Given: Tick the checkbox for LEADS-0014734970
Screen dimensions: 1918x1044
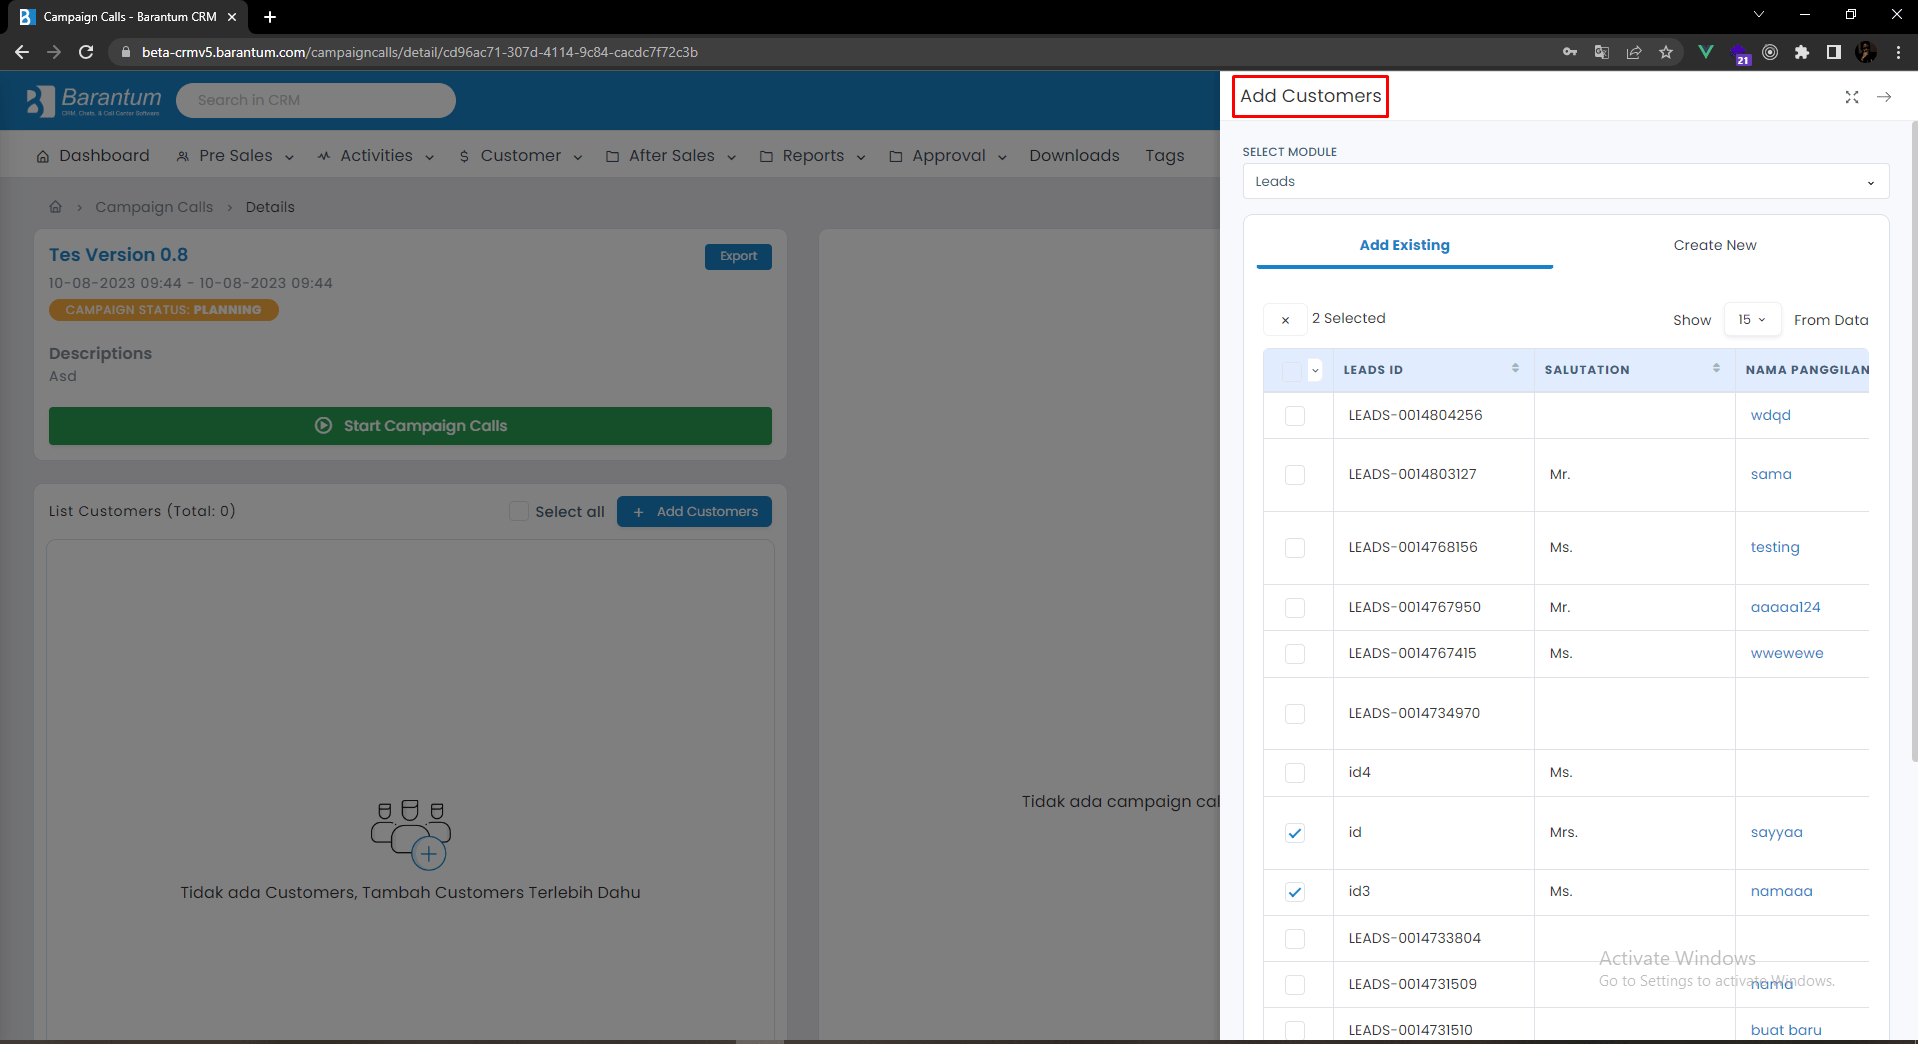Looking at the screenshot, I should pyautogui.click(x=1295, y=714).
